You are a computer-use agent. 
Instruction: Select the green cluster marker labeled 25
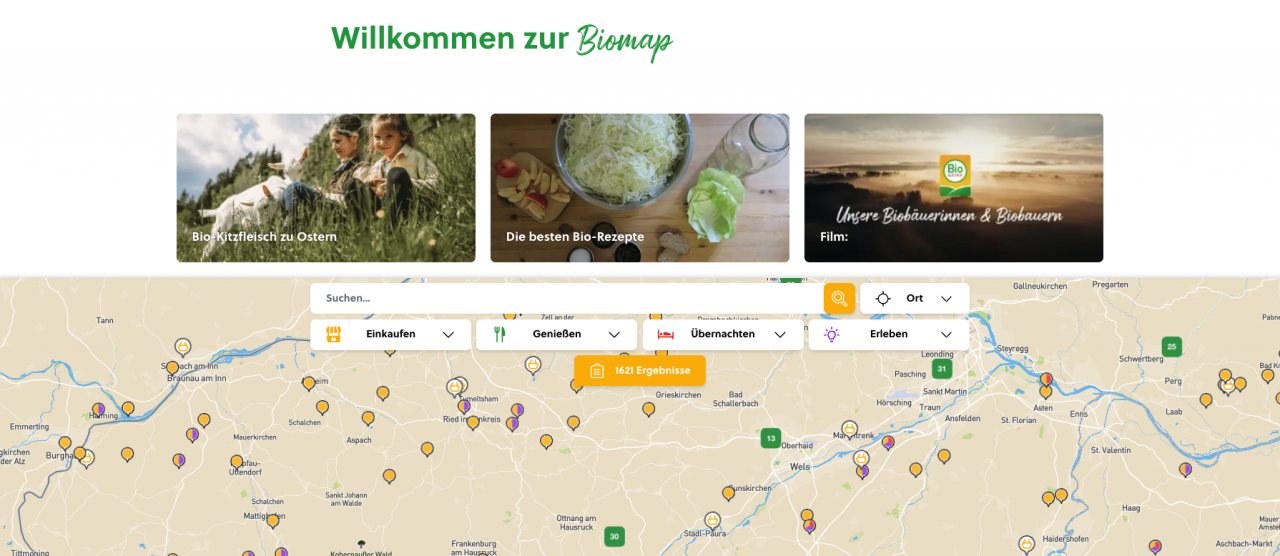pyautogui.click(x=1171, y=347)
